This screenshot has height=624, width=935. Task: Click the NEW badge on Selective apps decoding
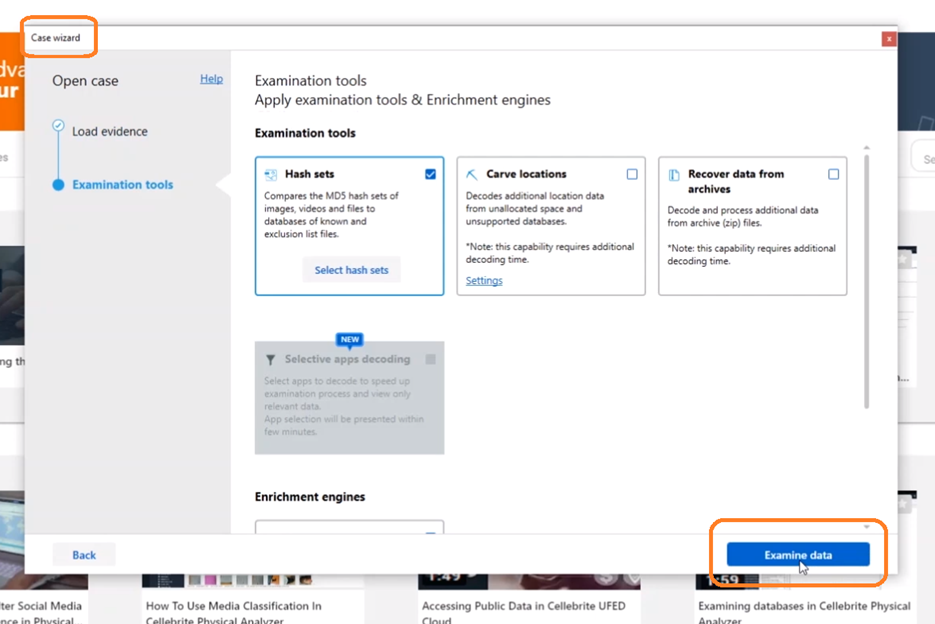[x=349, y=339]
